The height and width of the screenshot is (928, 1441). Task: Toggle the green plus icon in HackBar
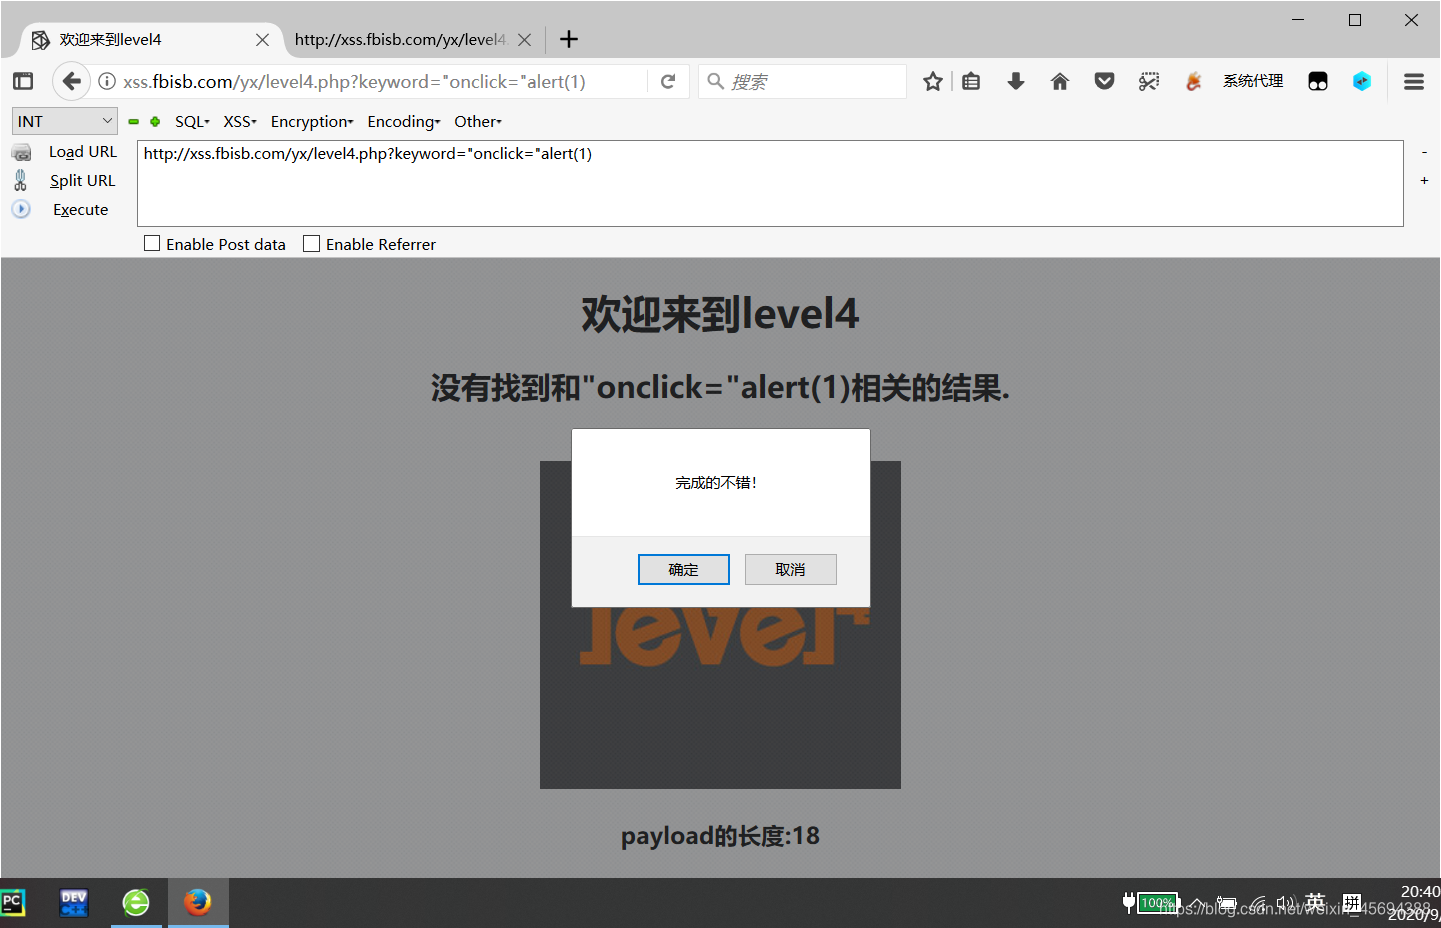[155, 121]
